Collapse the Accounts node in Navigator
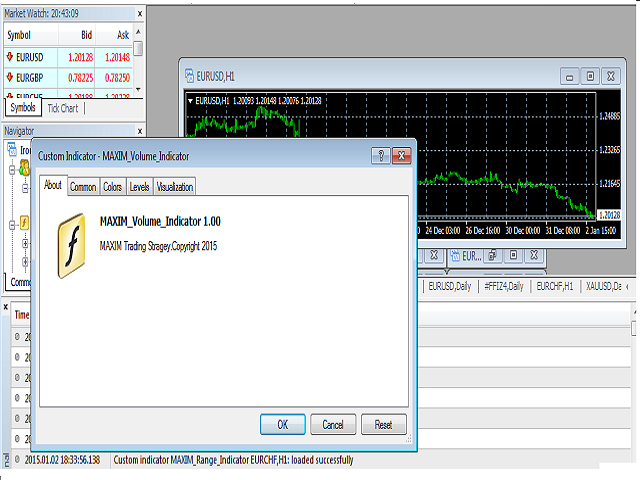Screen dimensions: 640x480 [12, 170]
